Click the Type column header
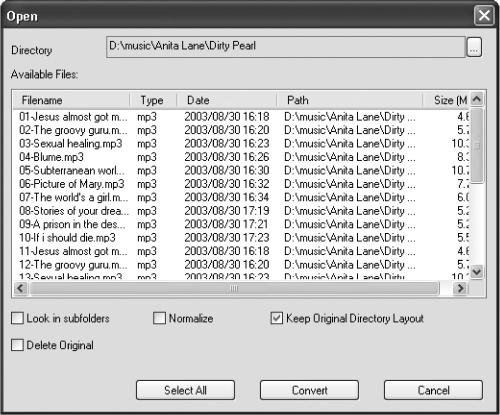Screen dimensions: 500x415 [153, 100]
